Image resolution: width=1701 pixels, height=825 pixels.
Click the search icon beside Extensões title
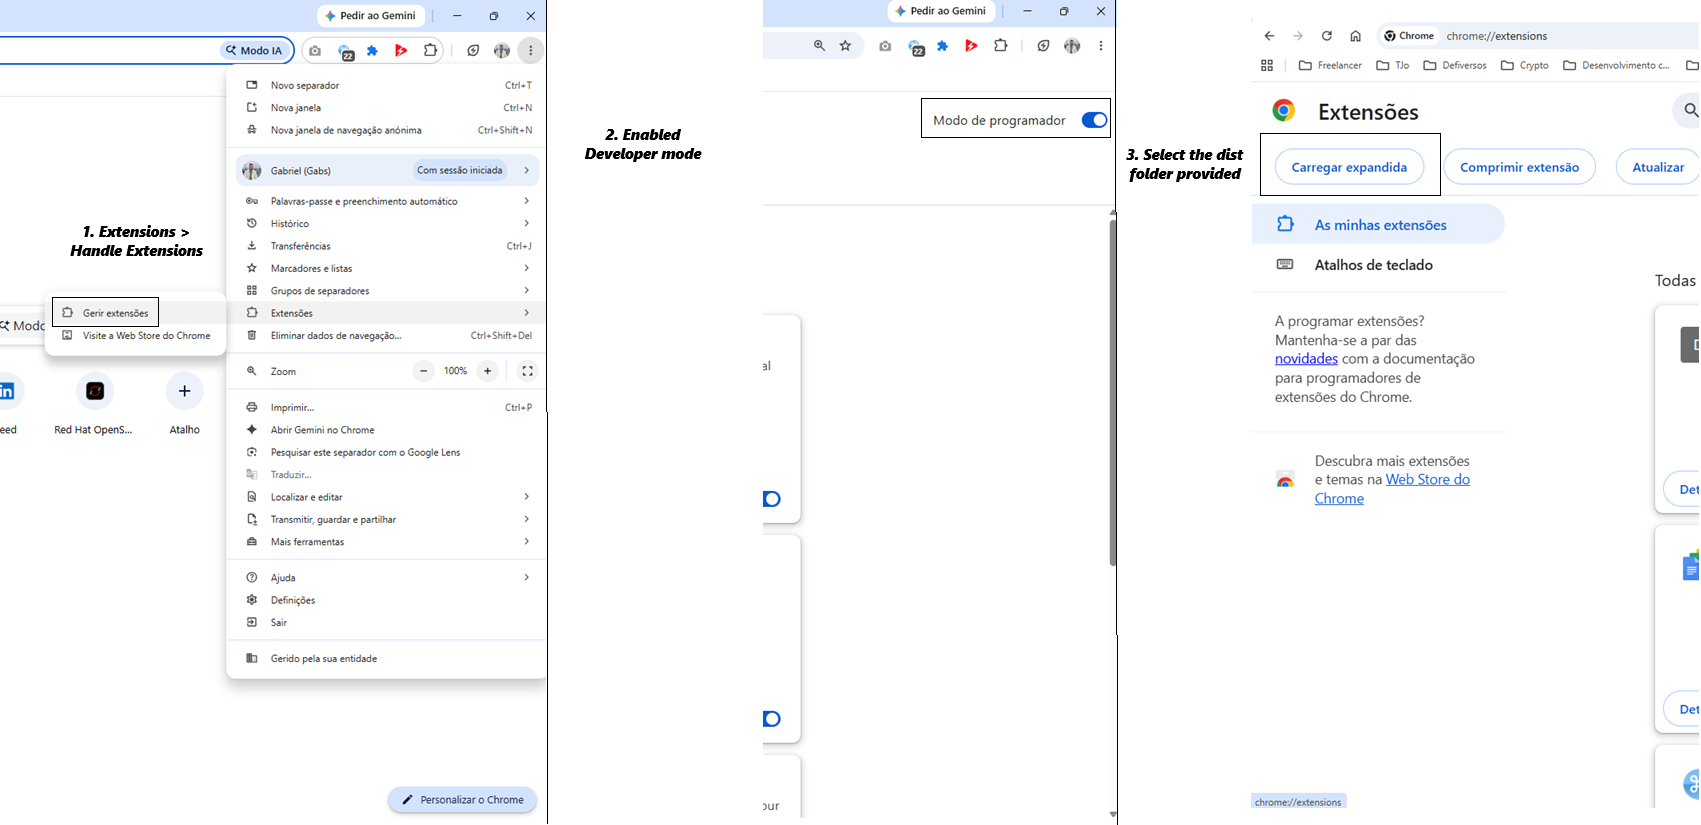pos(1690,110)
